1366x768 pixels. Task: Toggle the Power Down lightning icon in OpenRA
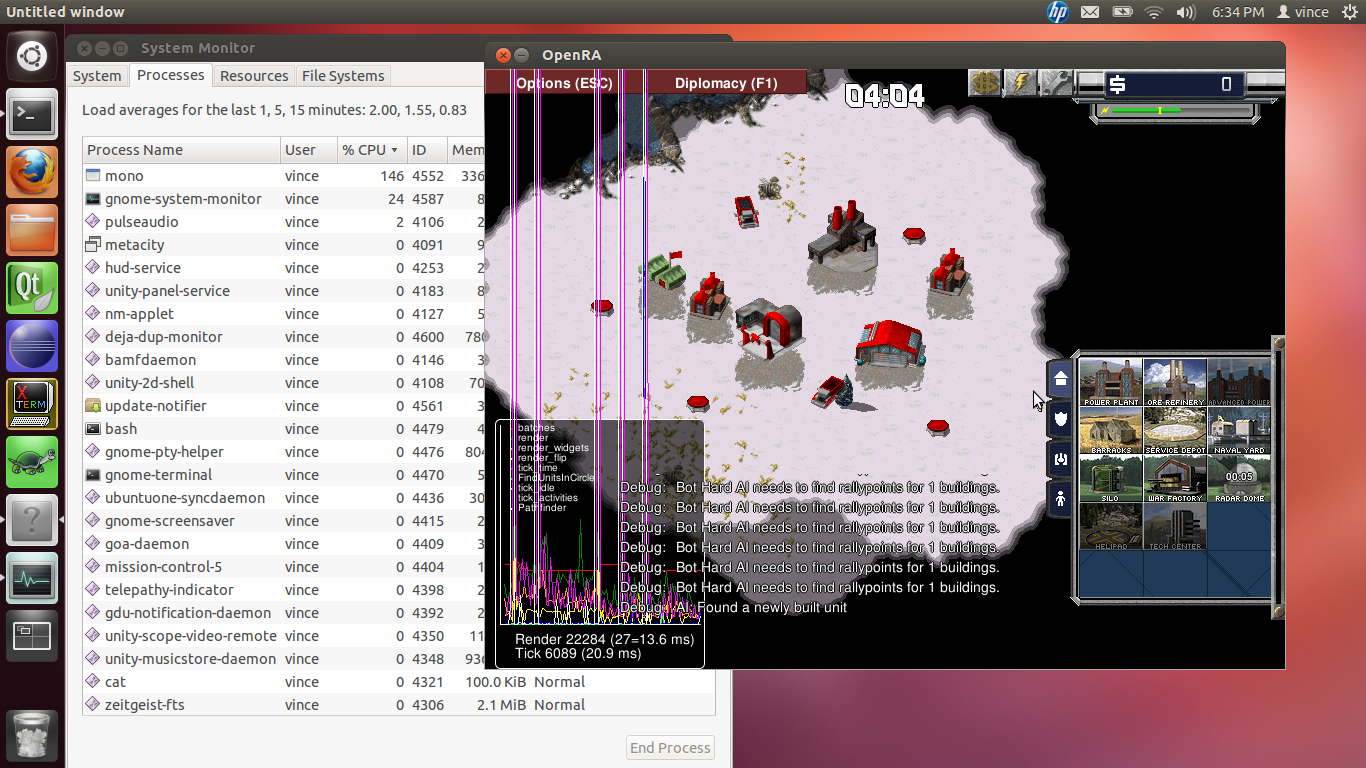pos(1020,83)
